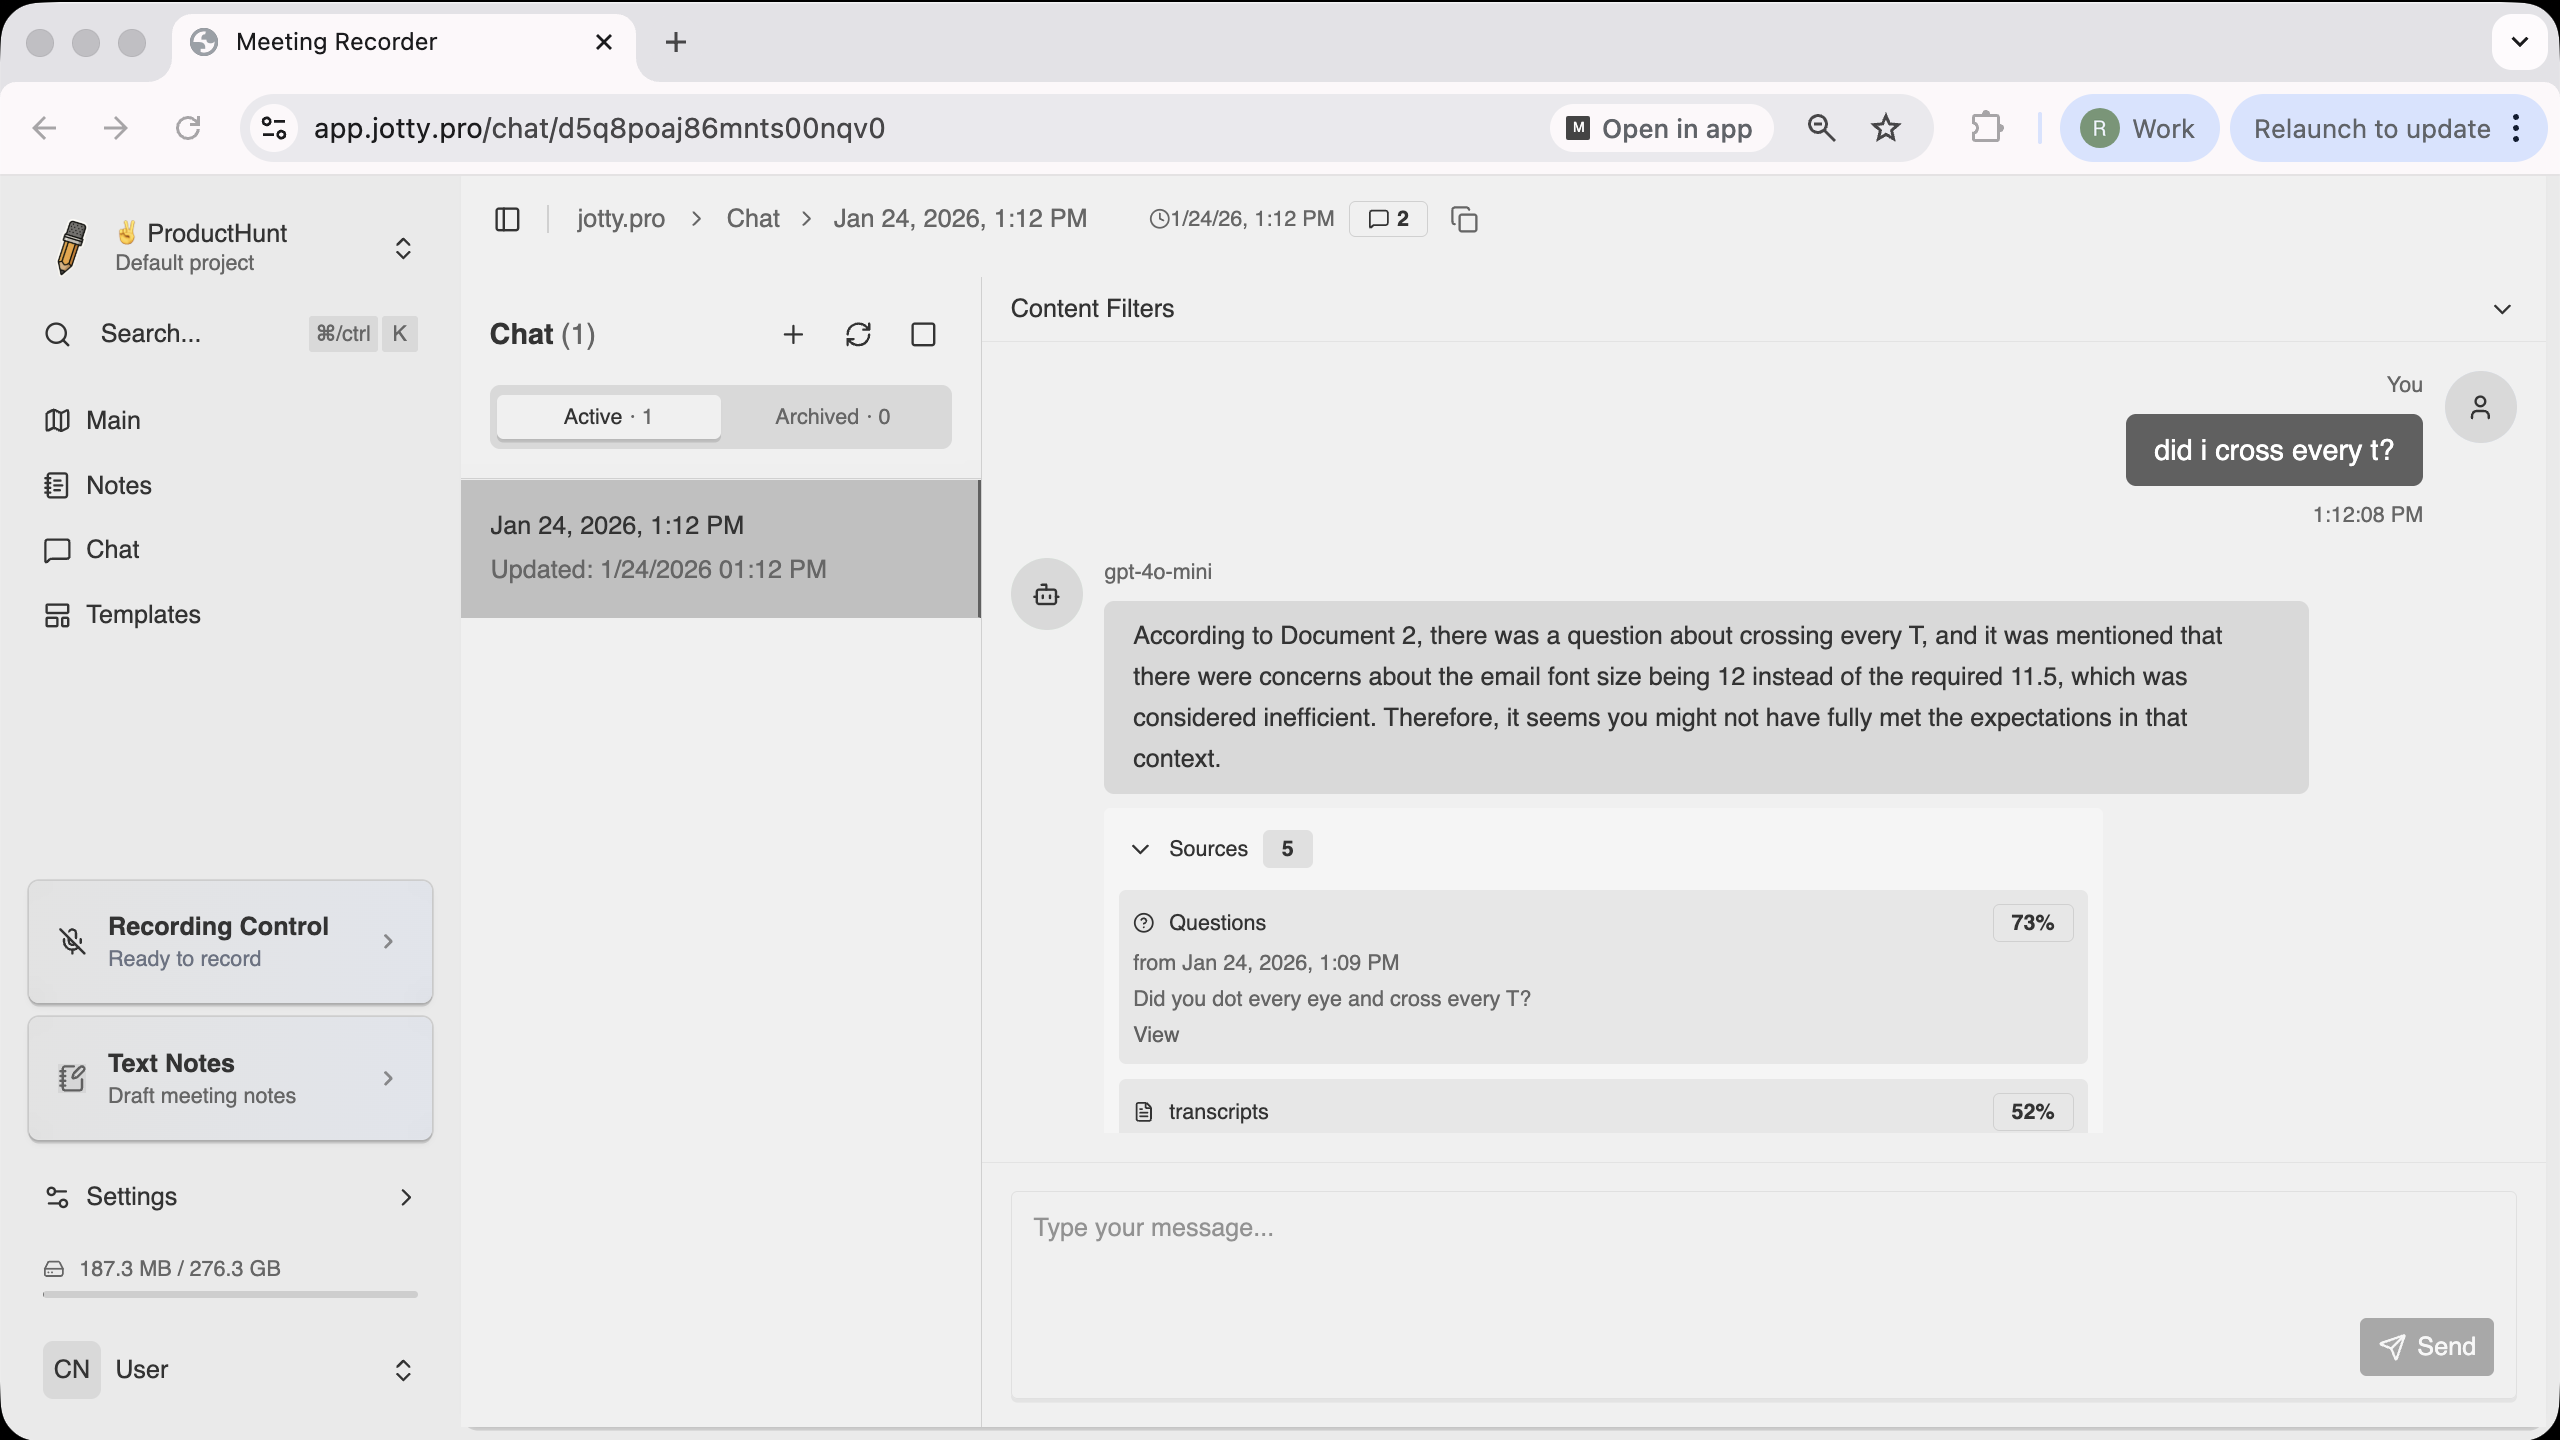Bookmark the page with the star icon
This screenshot has width=2560, height=1440.
tap(1884, 127)
